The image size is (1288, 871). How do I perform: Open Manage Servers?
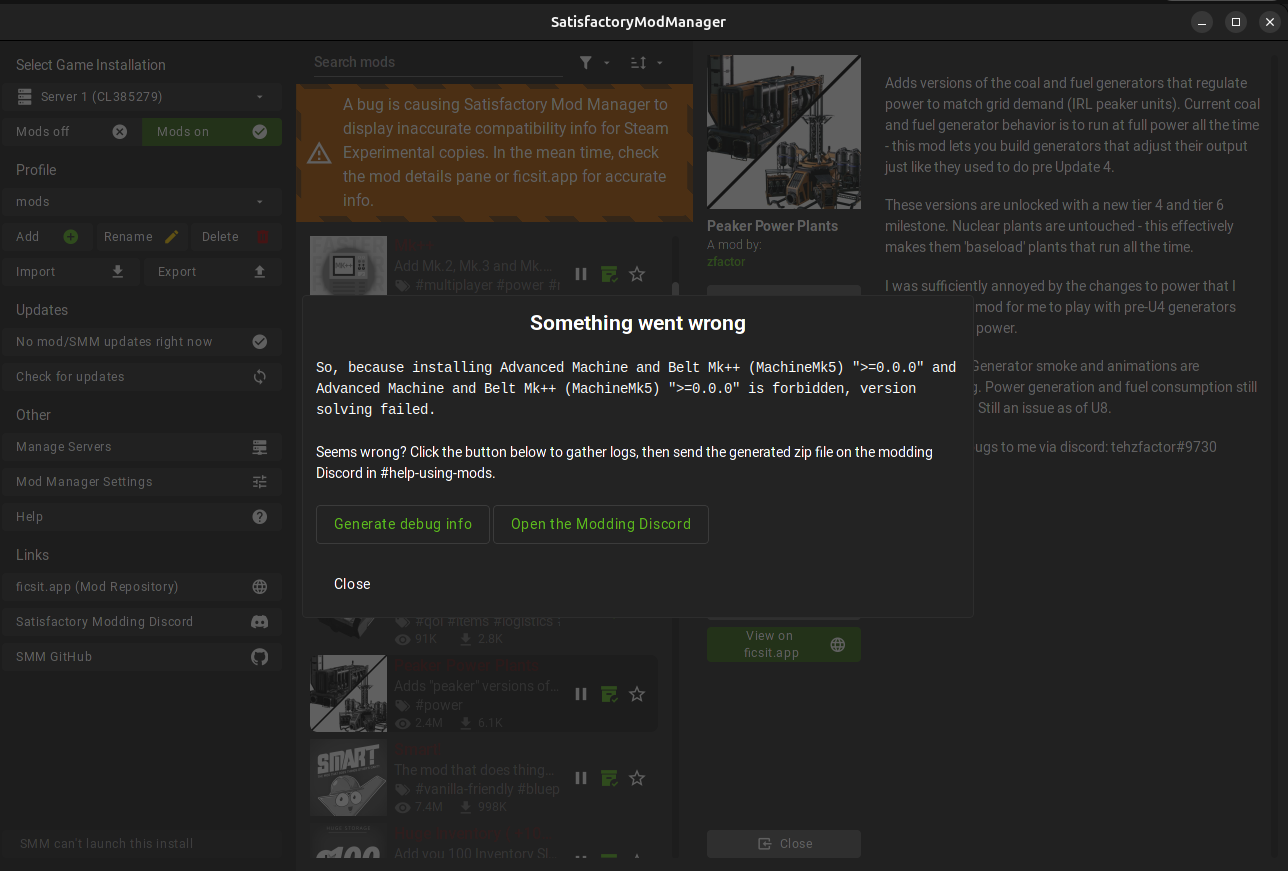[x=141, y=447]
